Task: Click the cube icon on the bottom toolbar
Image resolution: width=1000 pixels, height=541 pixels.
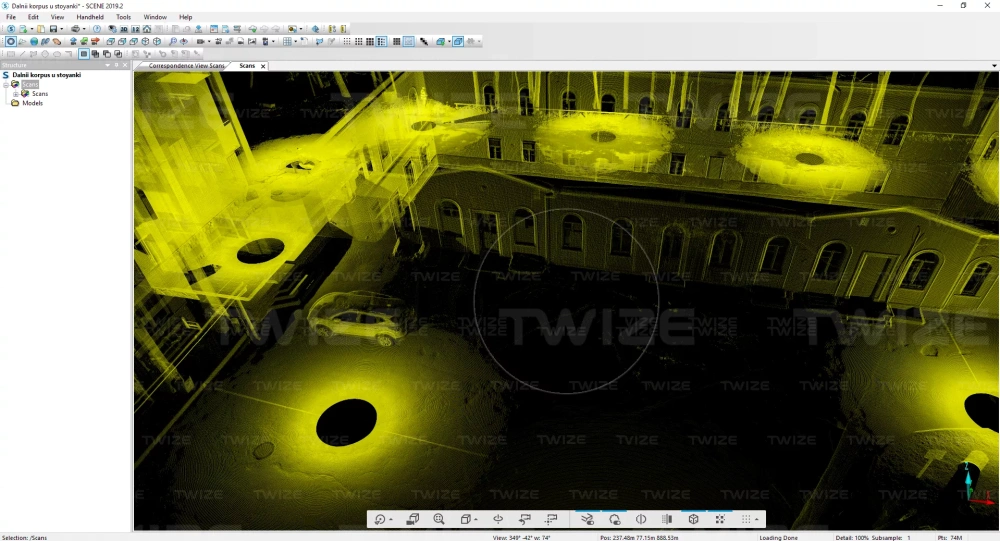Action: click(693, 520)
